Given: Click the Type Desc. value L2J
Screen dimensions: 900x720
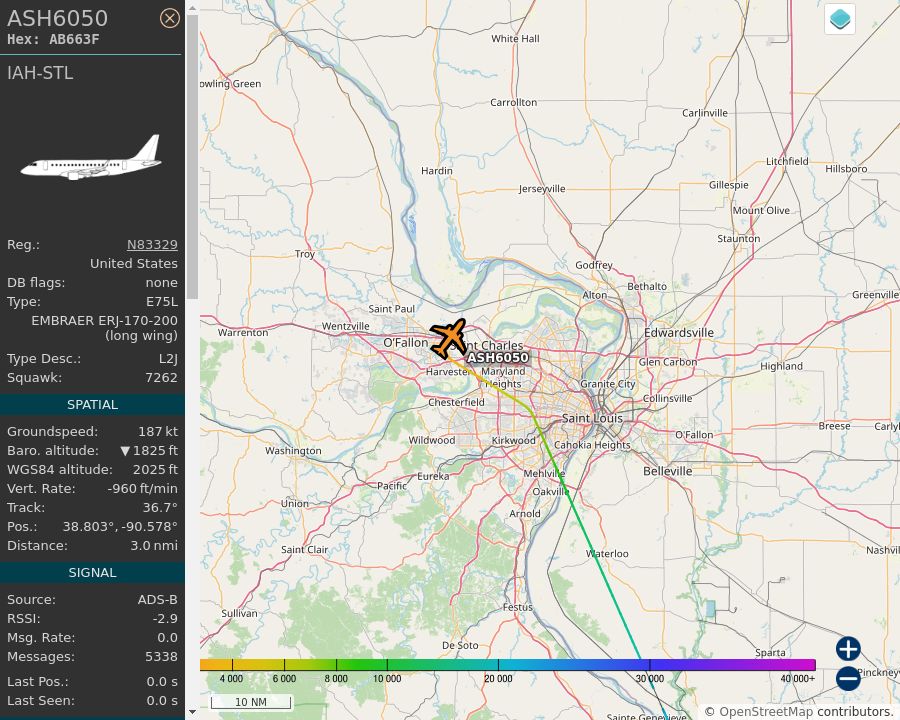Looking at the screenshot, I should click(x=168, y=358).
